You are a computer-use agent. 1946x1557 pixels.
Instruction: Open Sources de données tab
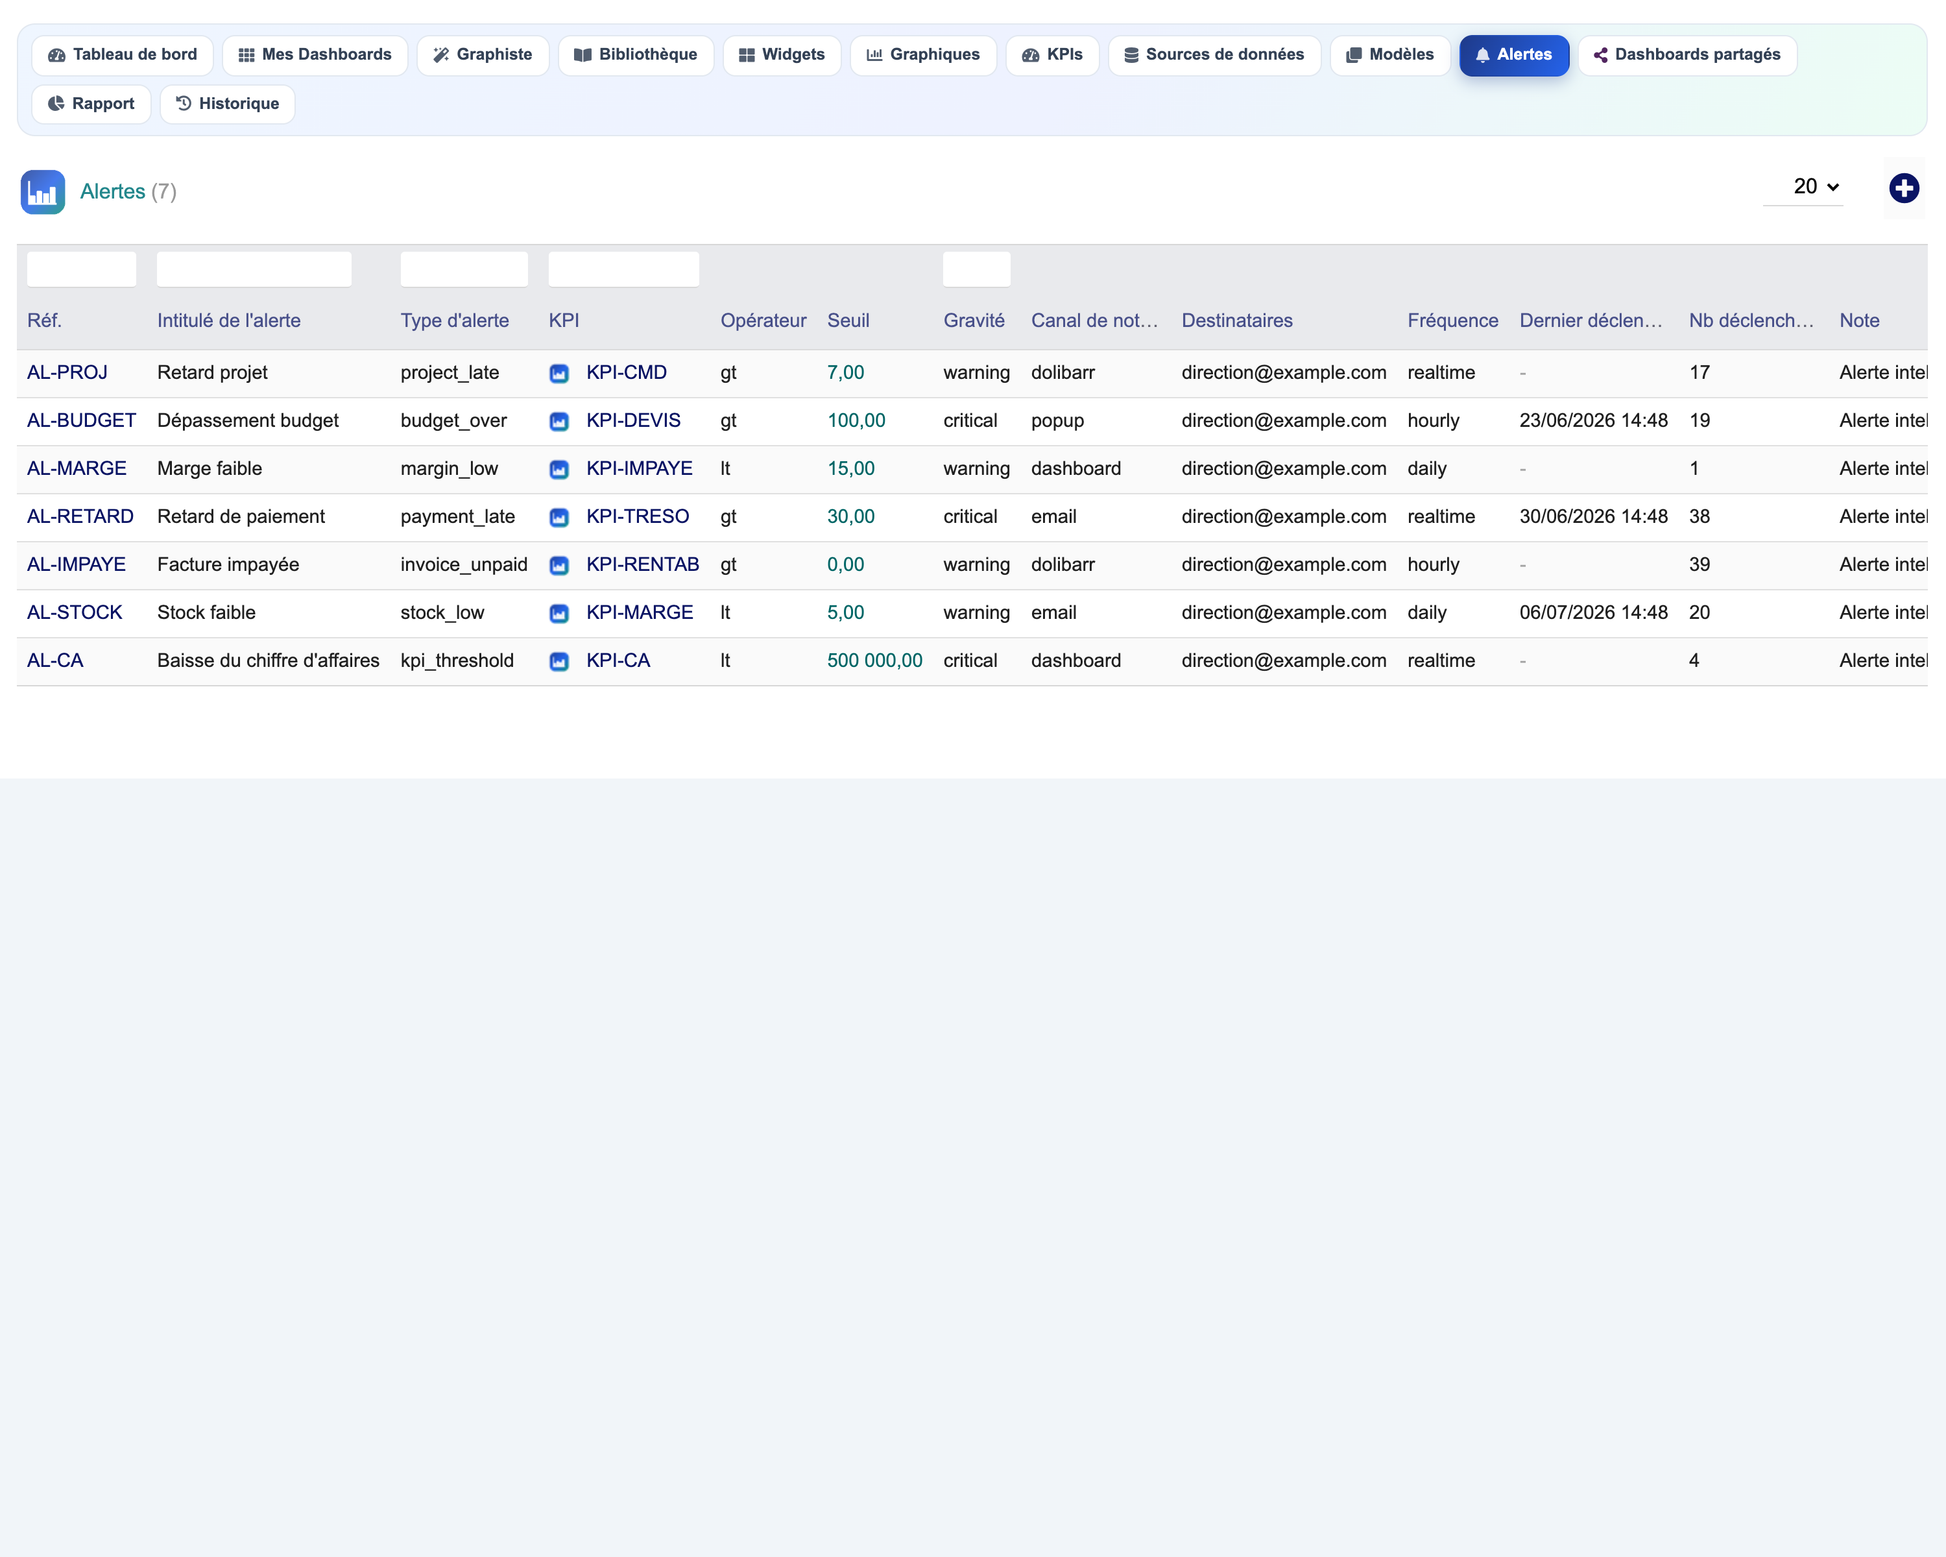1214,55
